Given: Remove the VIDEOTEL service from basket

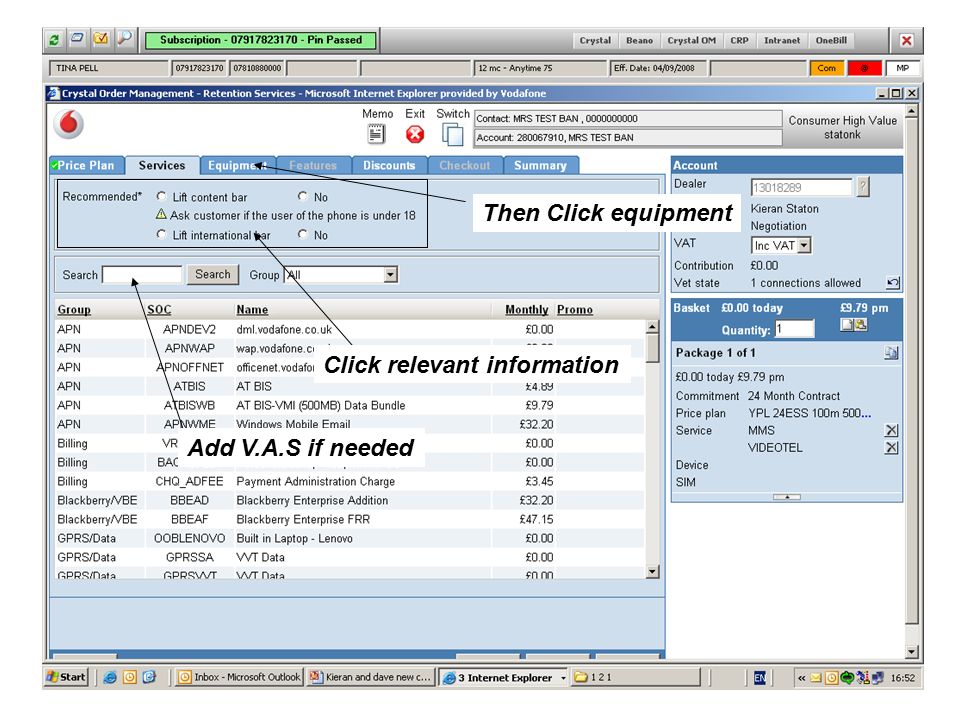Looking at the screenshot, I should point(891,448).
